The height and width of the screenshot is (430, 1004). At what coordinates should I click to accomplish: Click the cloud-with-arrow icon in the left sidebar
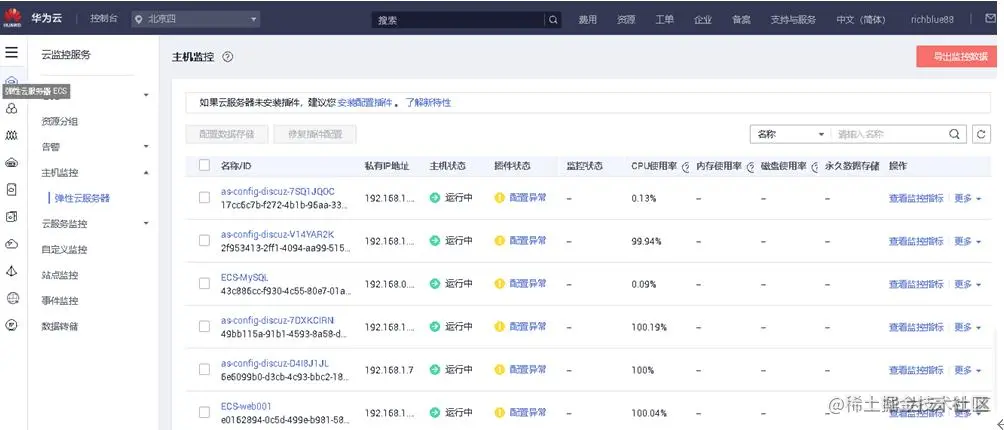[x=12, y=244]
